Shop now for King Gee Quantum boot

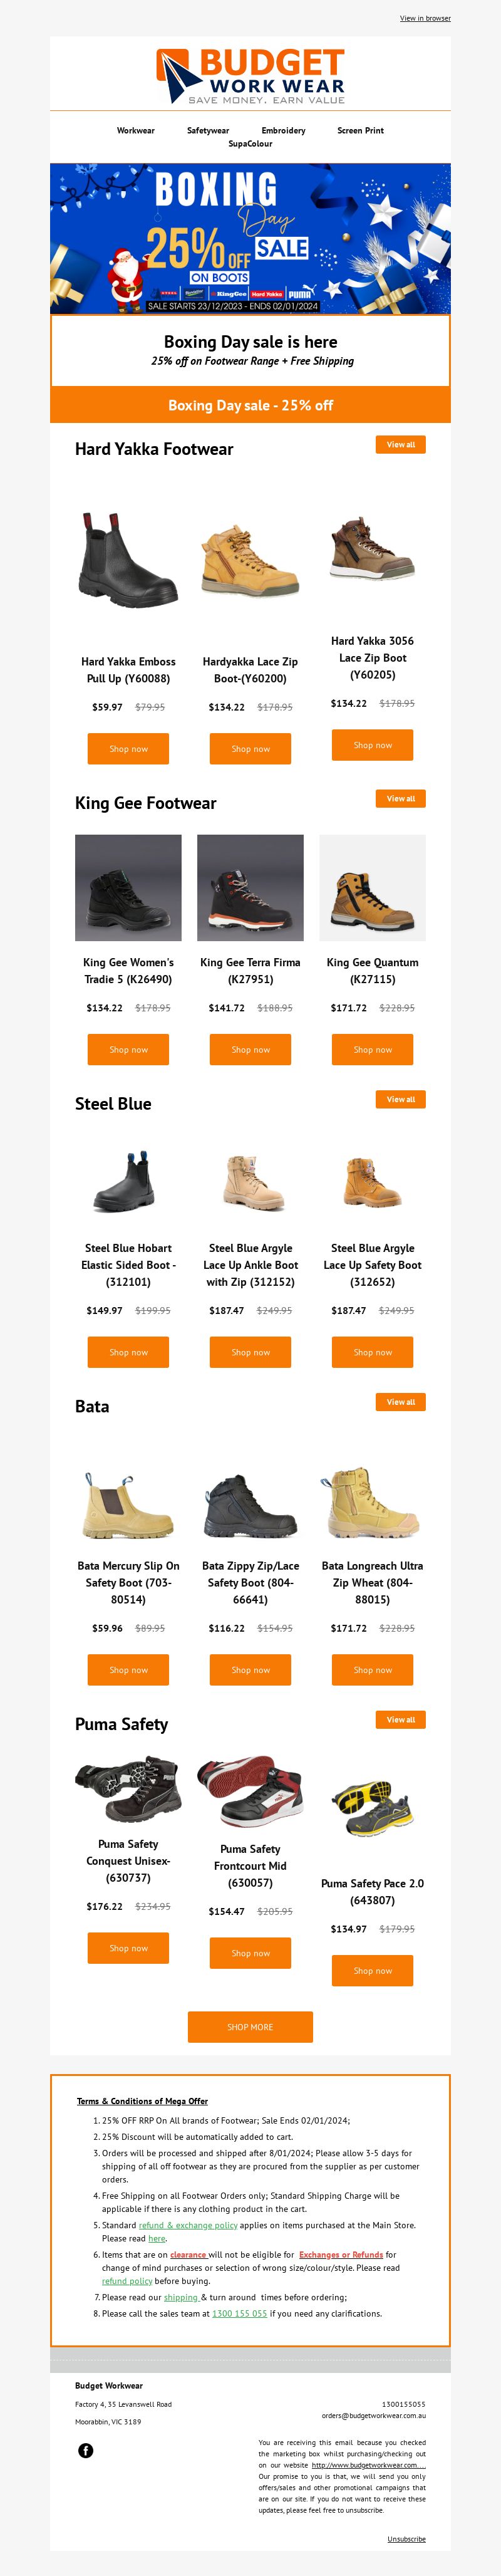[372, 1050]
